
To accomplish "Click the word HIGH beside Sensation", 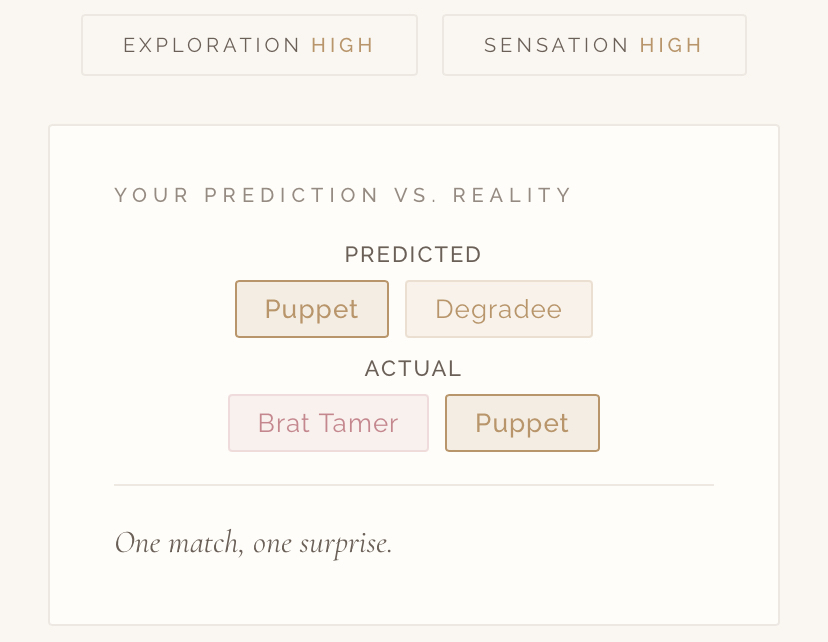I will click(x=671, y=45).
